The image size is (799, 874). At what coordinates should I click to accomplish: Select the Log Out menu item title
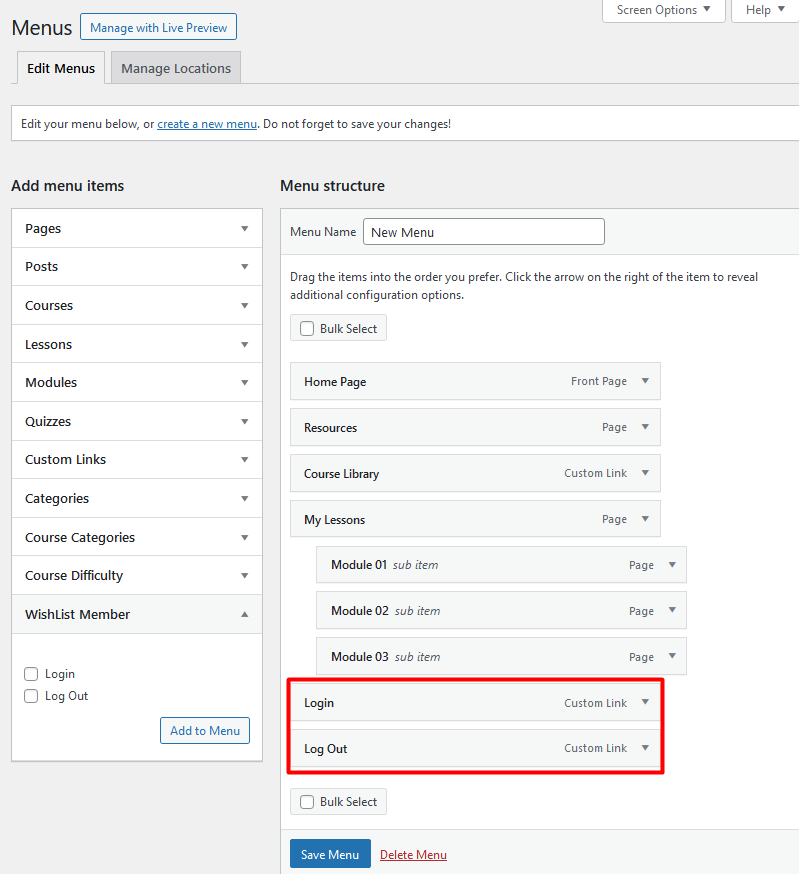(326, 749)
